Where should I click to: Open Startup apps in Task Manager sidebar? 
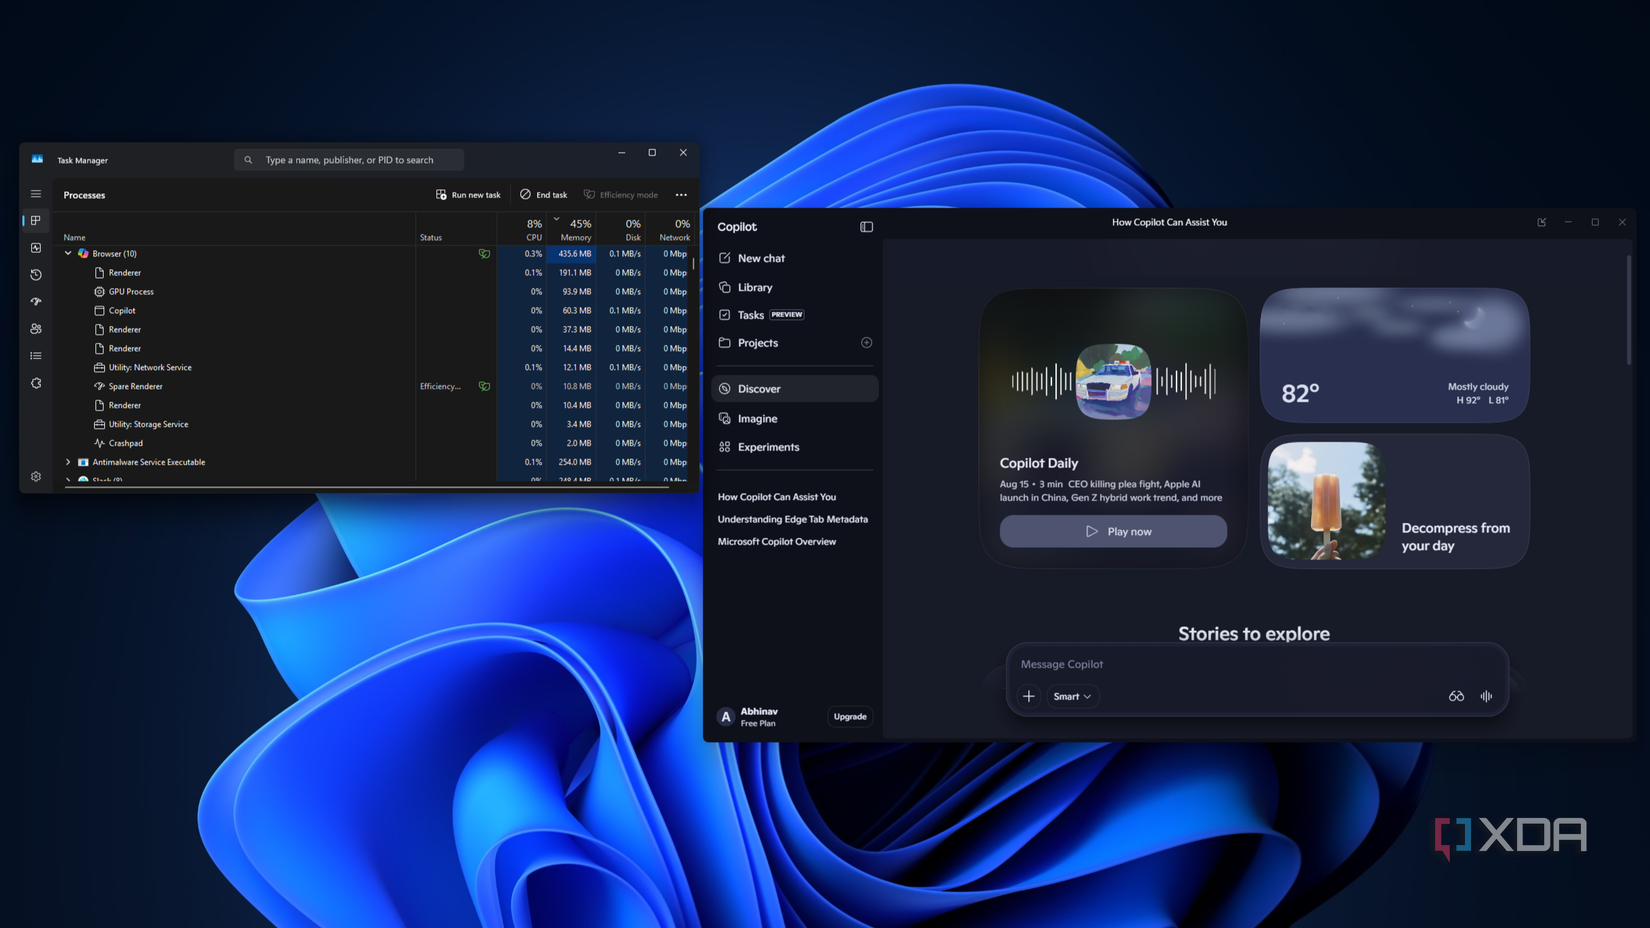(36, 301)
